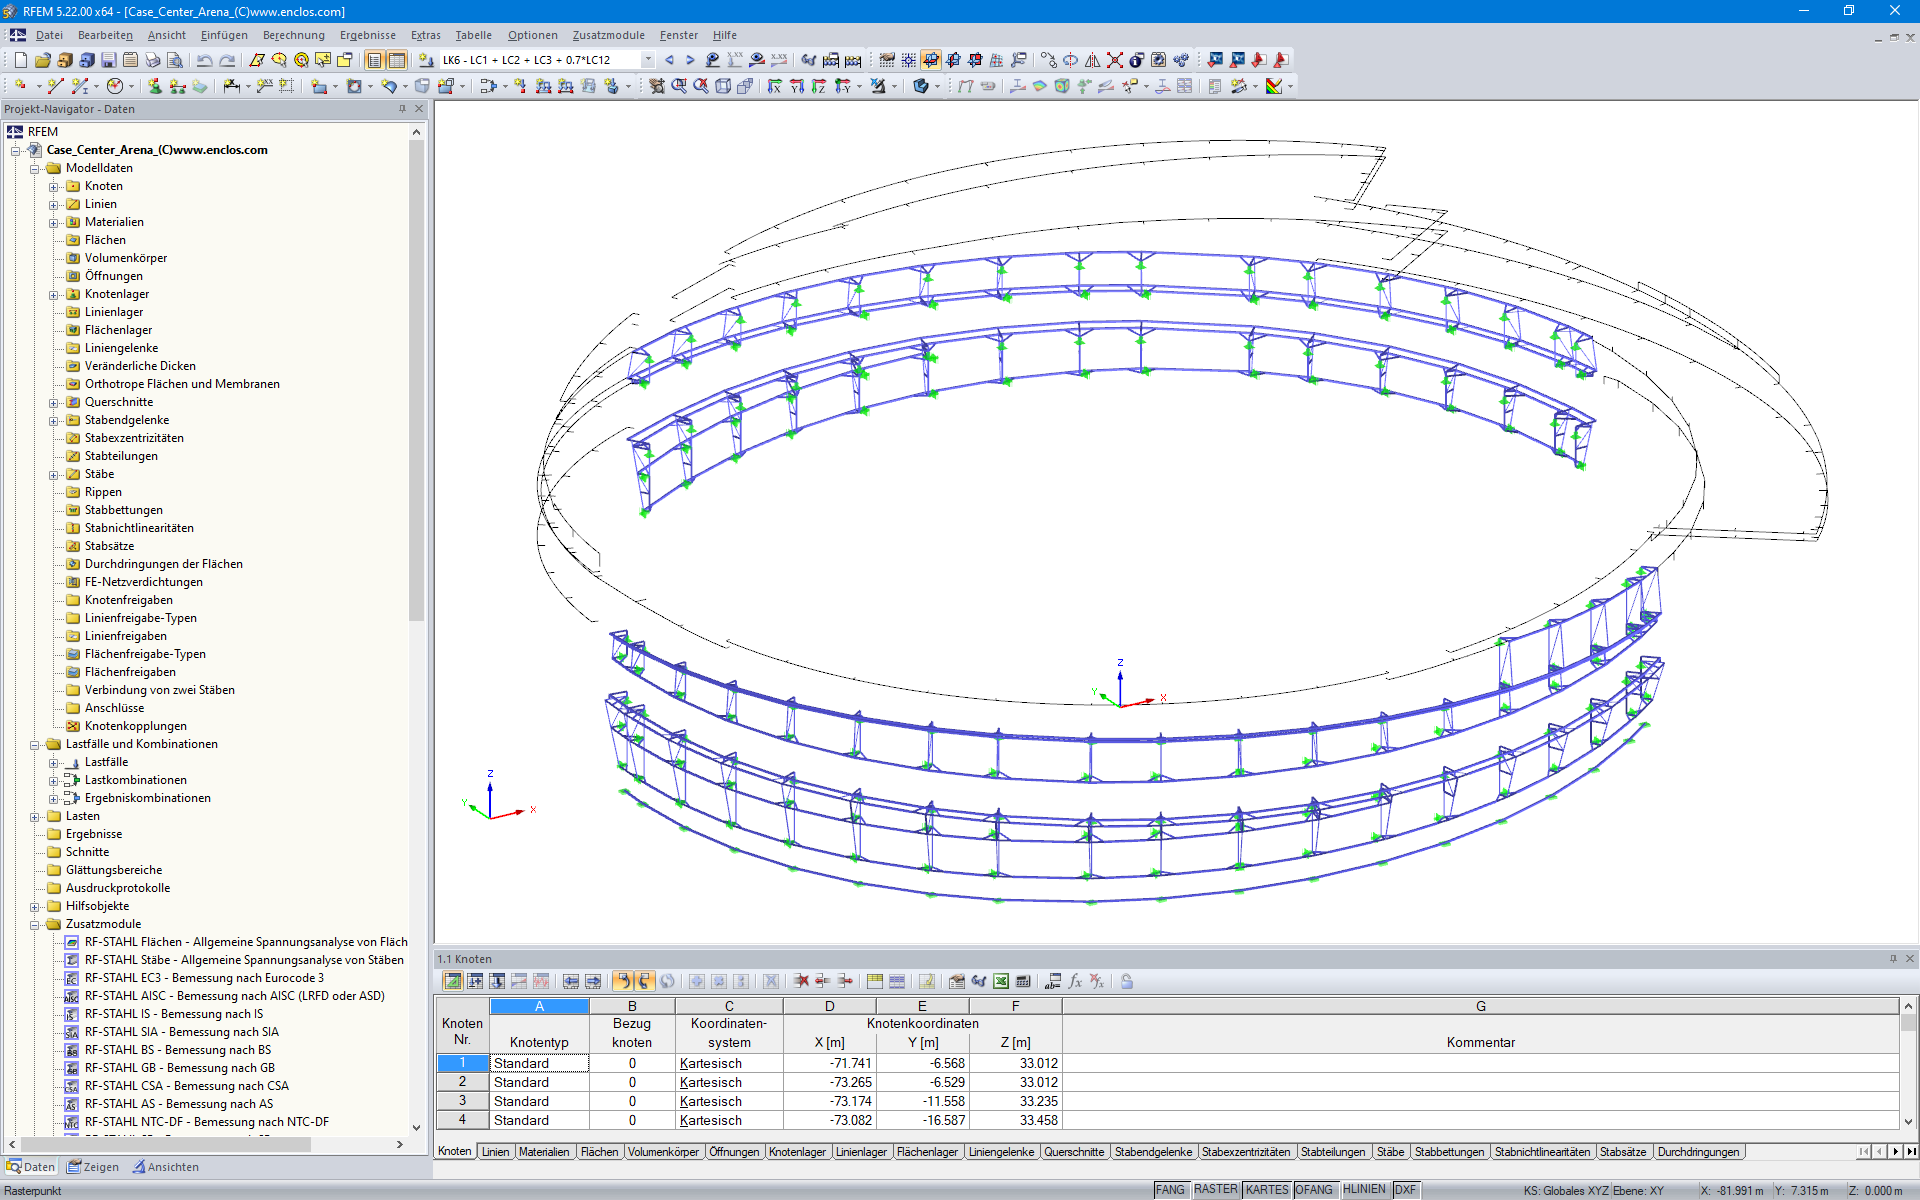Click X coordinate cell -71.741
The image size is (1920, 1200).
[829, 1063]
